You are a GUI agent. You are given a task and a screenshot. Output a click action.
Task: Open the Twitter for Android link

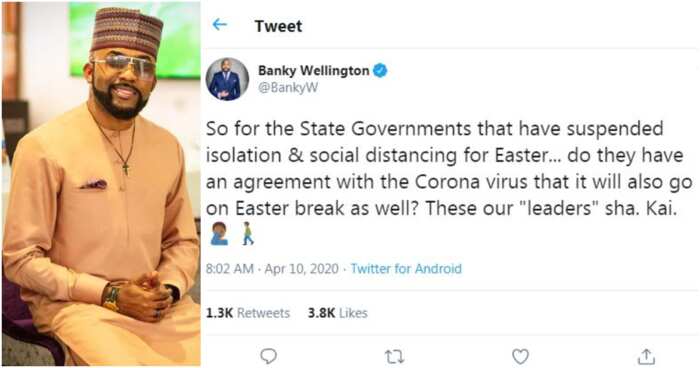coord(406,269)
